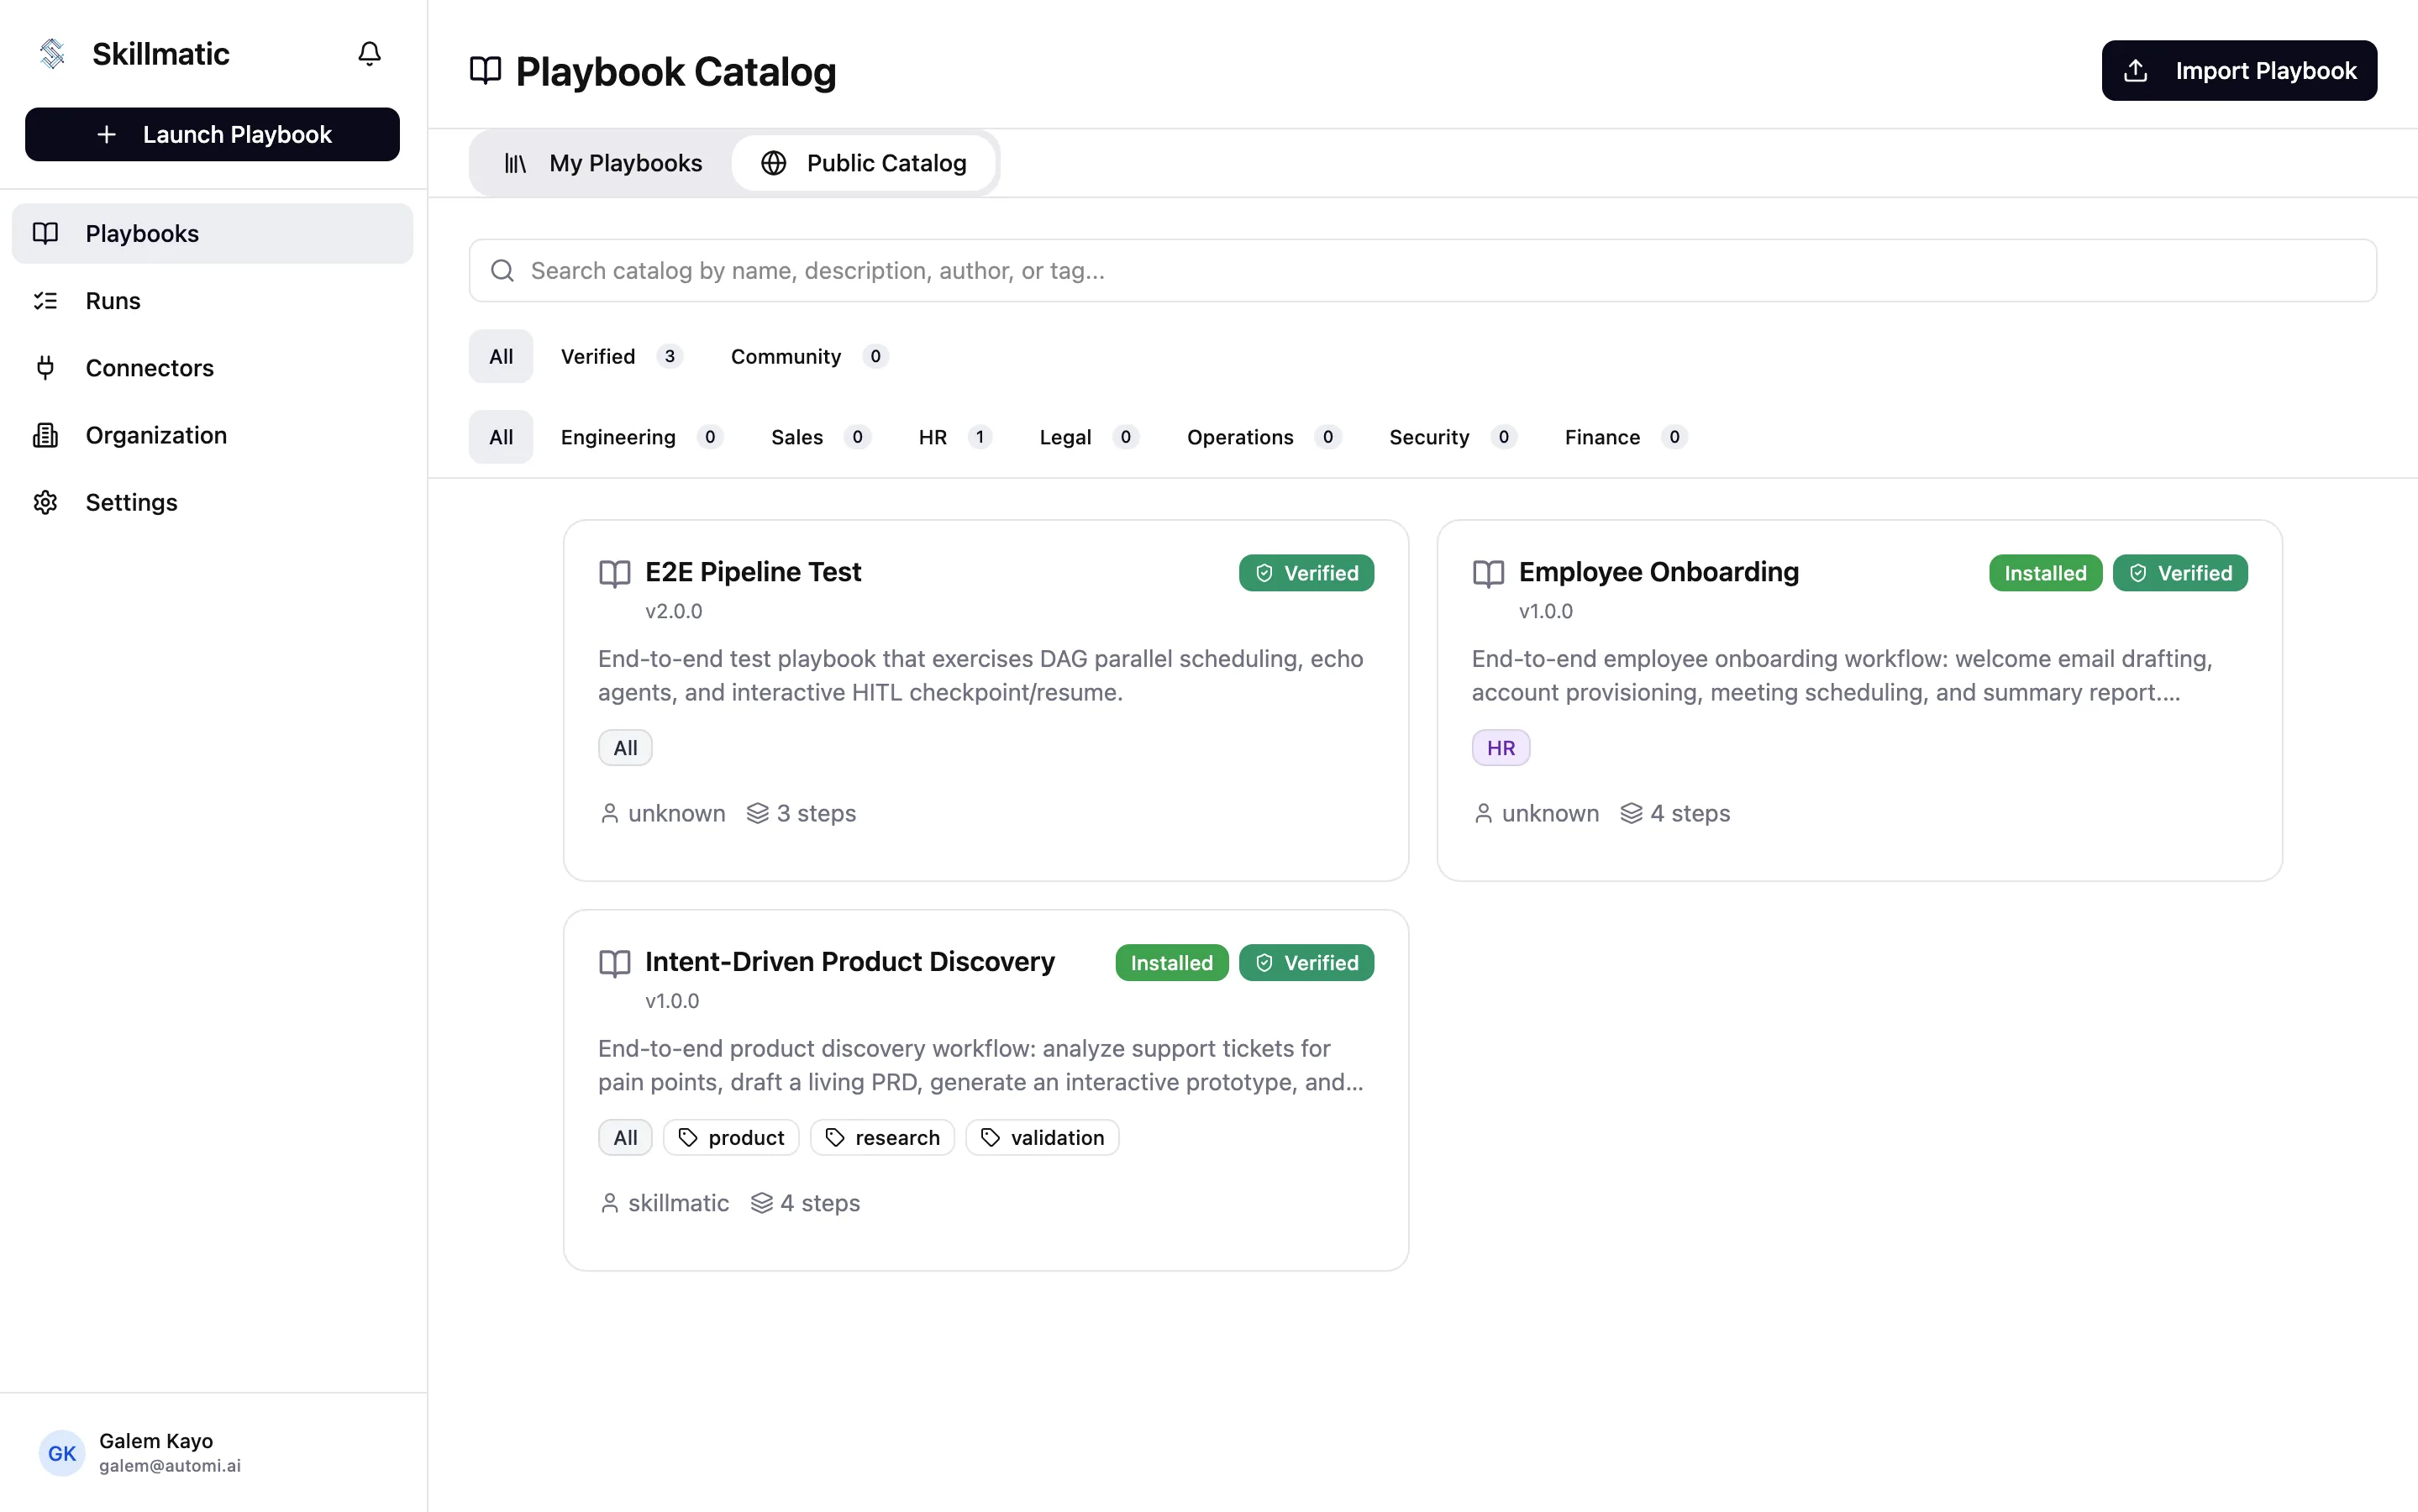
Task: Click the Skillmatic logo icon
Action: [52, 53]
